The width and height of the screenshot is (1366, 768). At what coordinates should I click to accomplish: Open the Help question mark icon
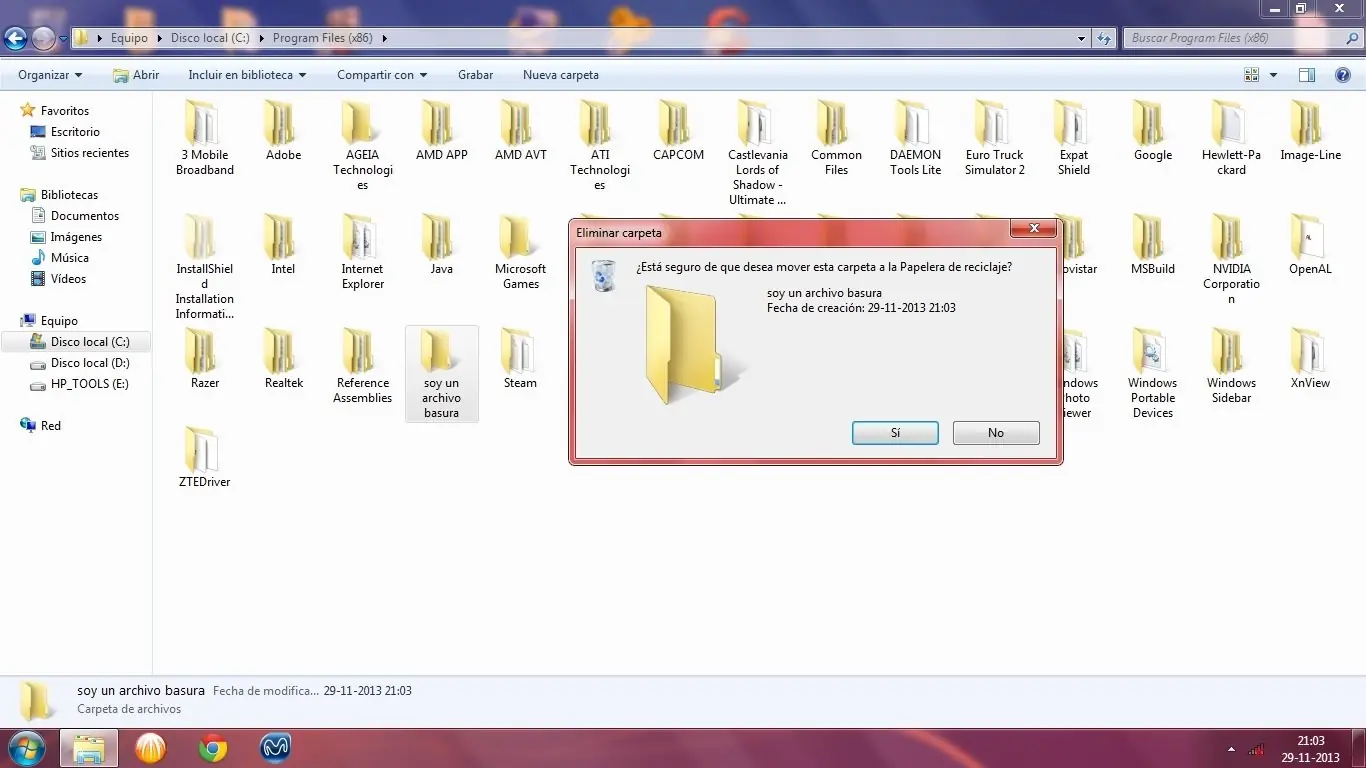(1343, 75)
